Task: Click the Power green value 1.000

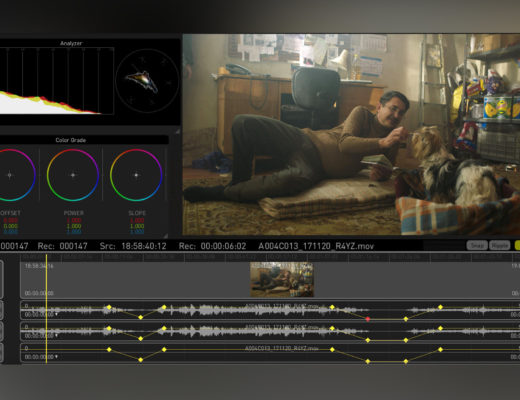Action: click(x=74, y=226)
